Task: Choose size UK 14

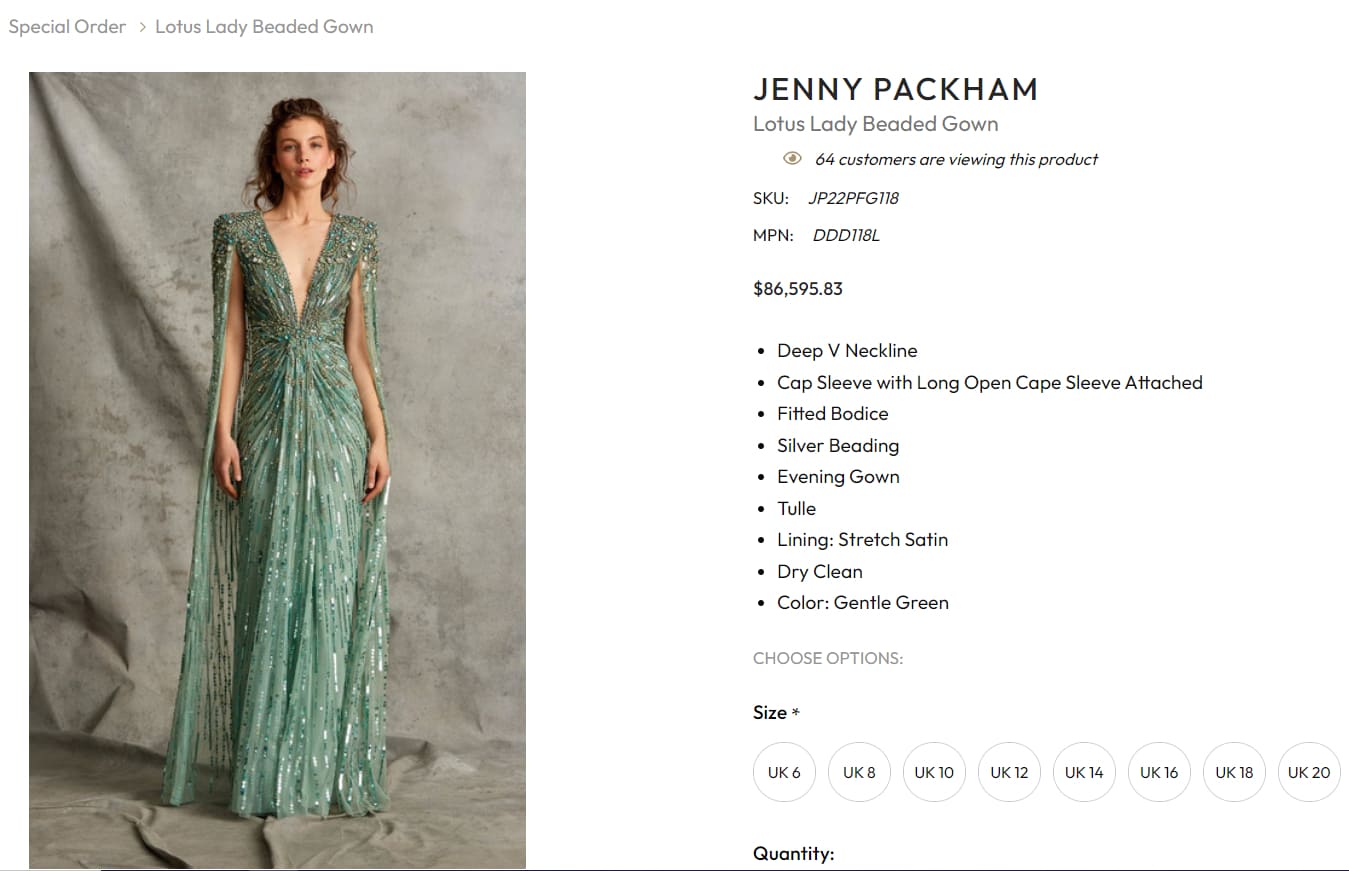Action: pos(1084,772)
